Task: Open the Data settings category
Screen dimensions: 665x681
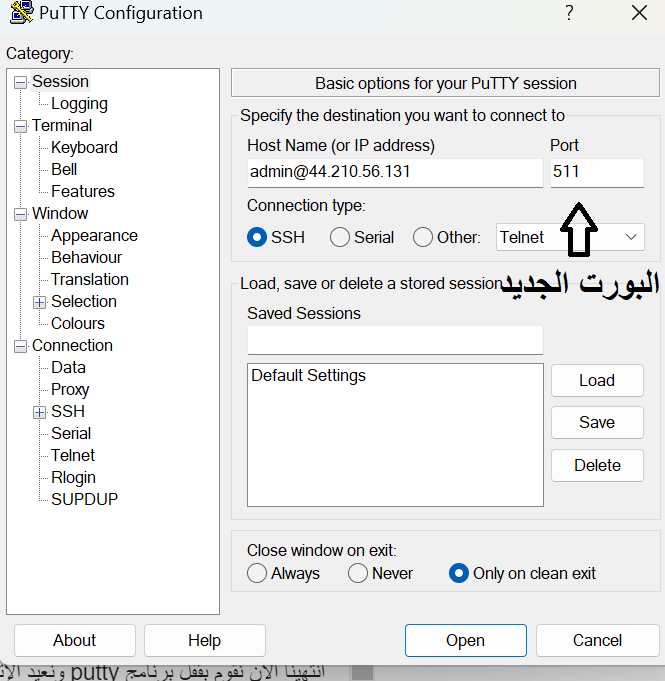Action: click(68, 367)
